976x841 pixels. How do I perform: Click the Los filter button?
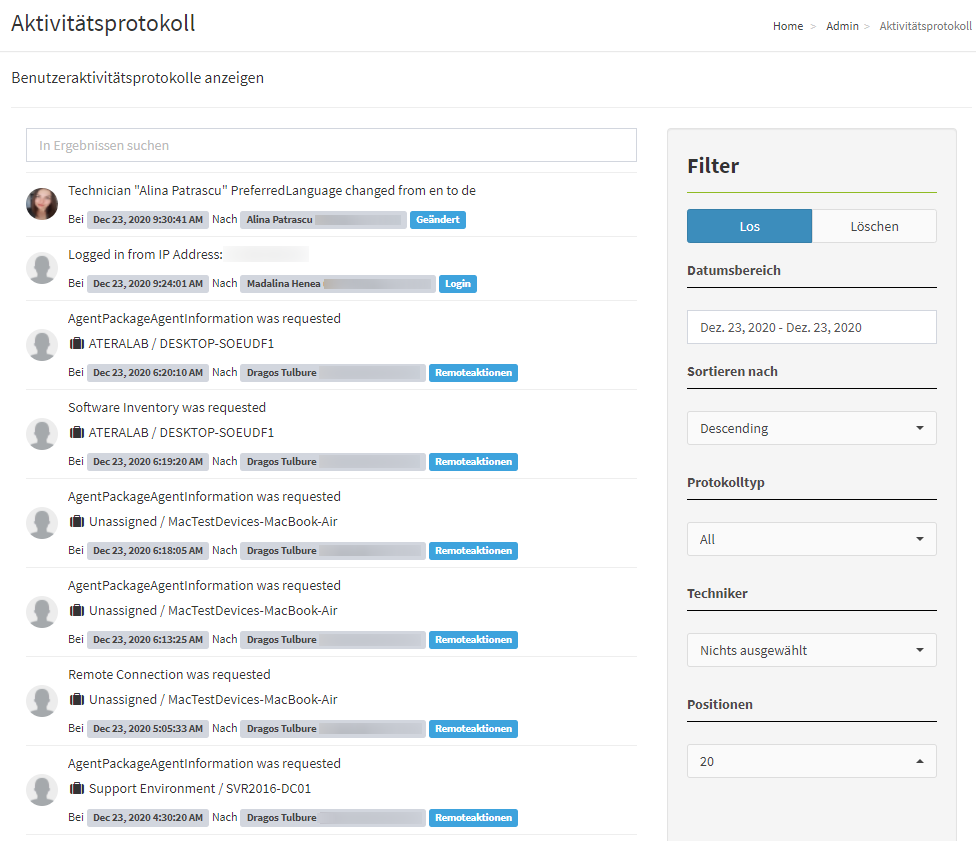(749, 227)
